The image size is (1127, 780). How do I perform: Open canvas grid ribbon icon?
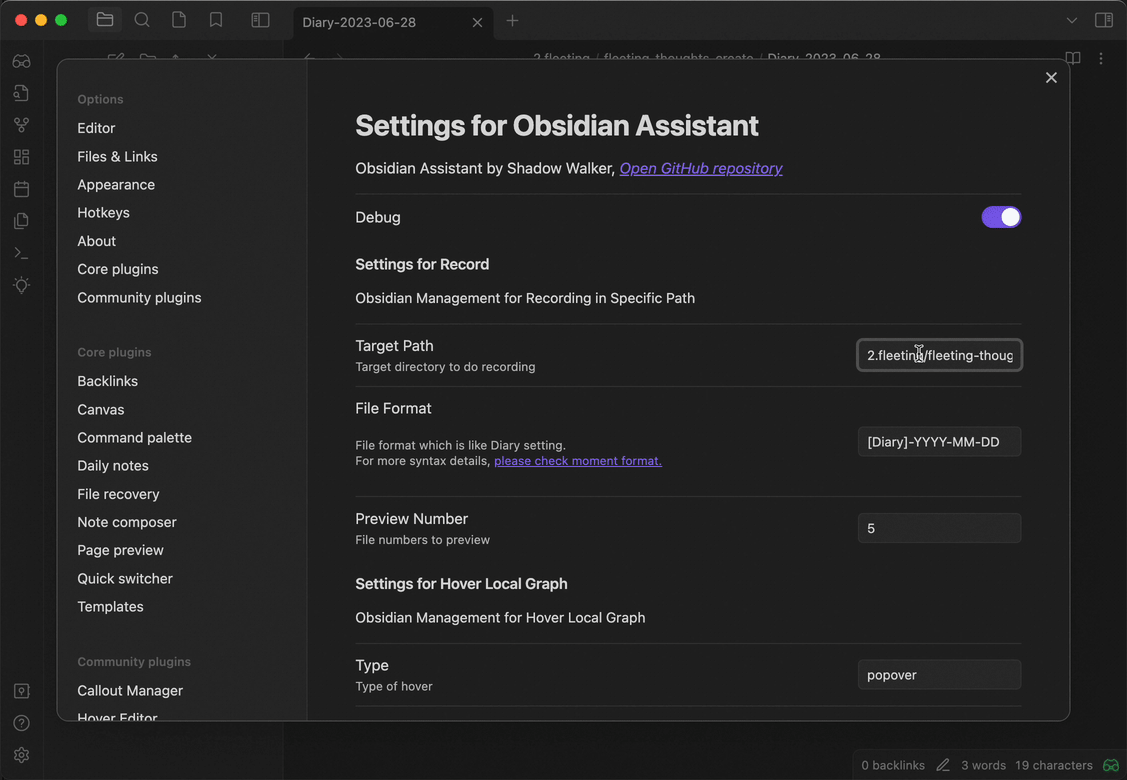coord(22,157)
